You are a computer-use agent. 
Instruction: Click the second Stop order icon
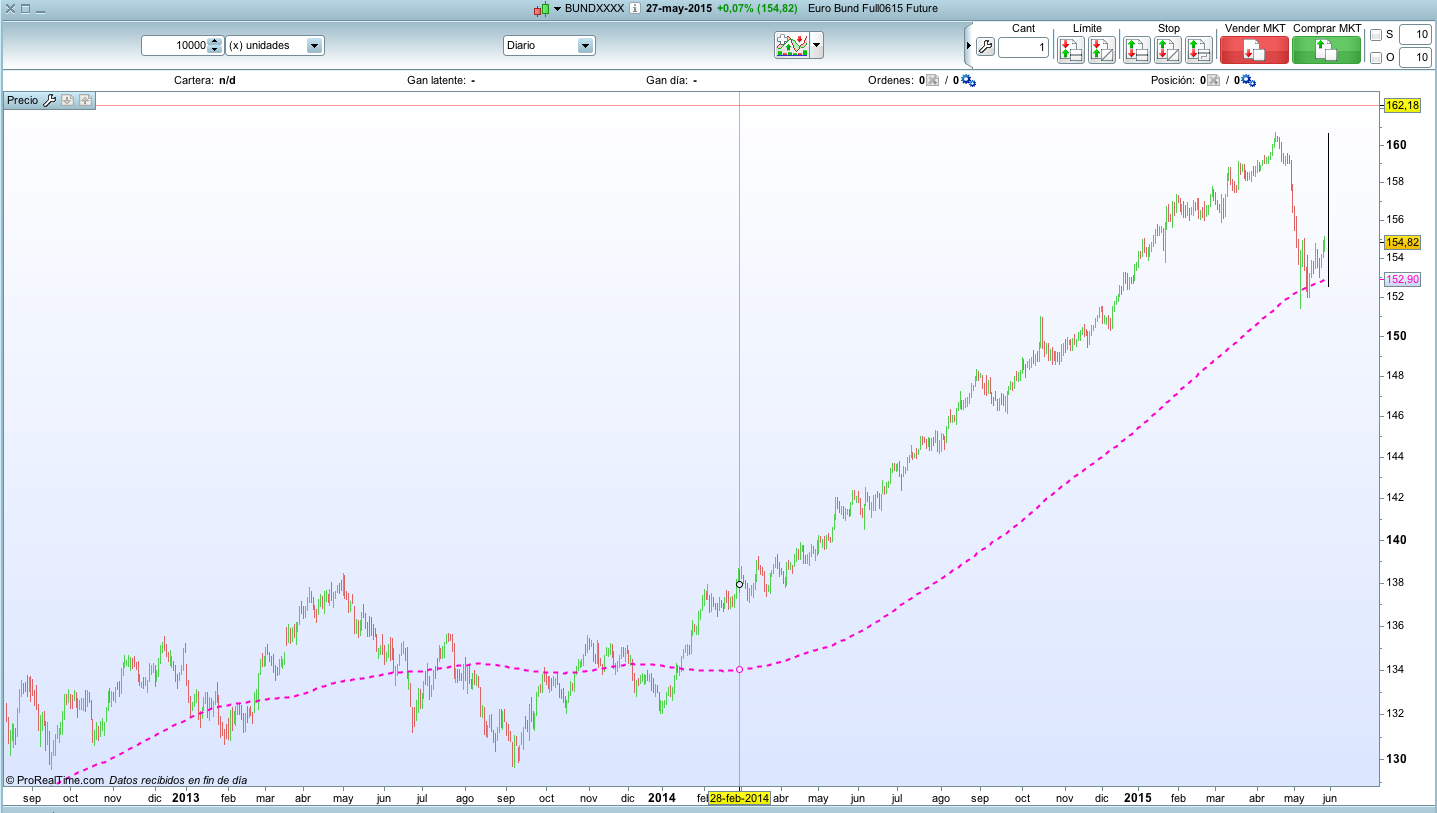(1167, 50)
